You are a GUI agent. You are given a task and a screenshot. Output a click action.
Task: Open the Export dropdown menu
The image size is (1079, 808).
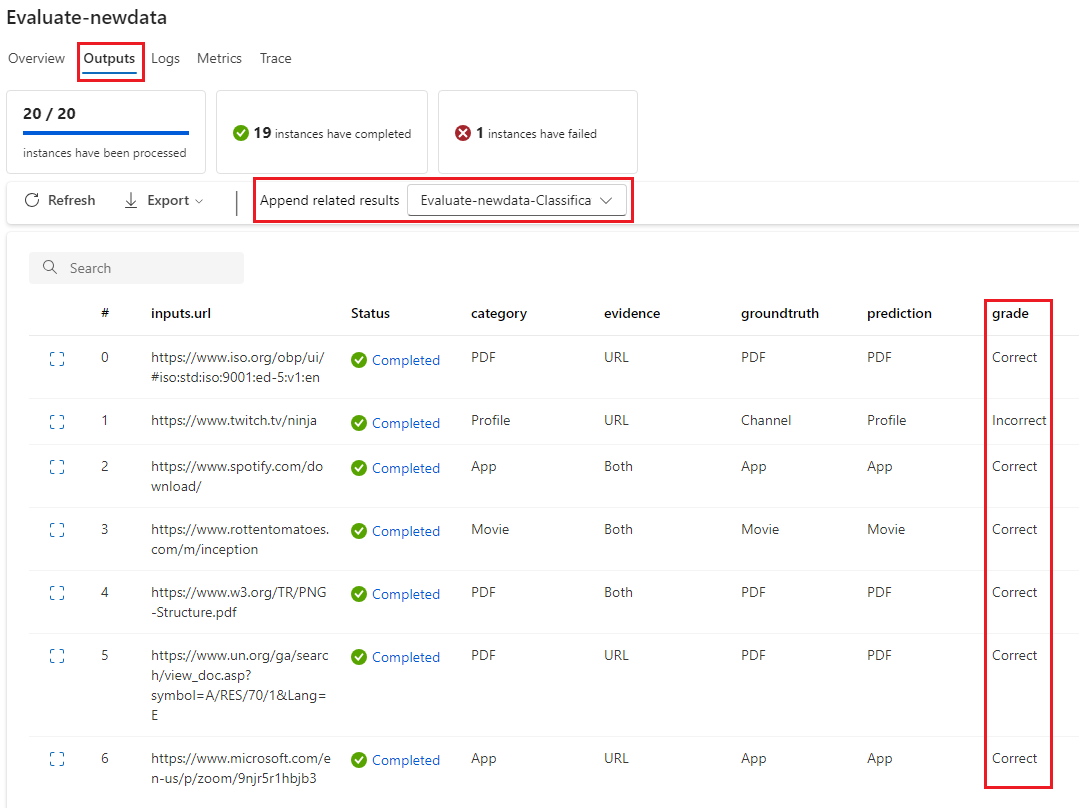[x=164, y=201]
